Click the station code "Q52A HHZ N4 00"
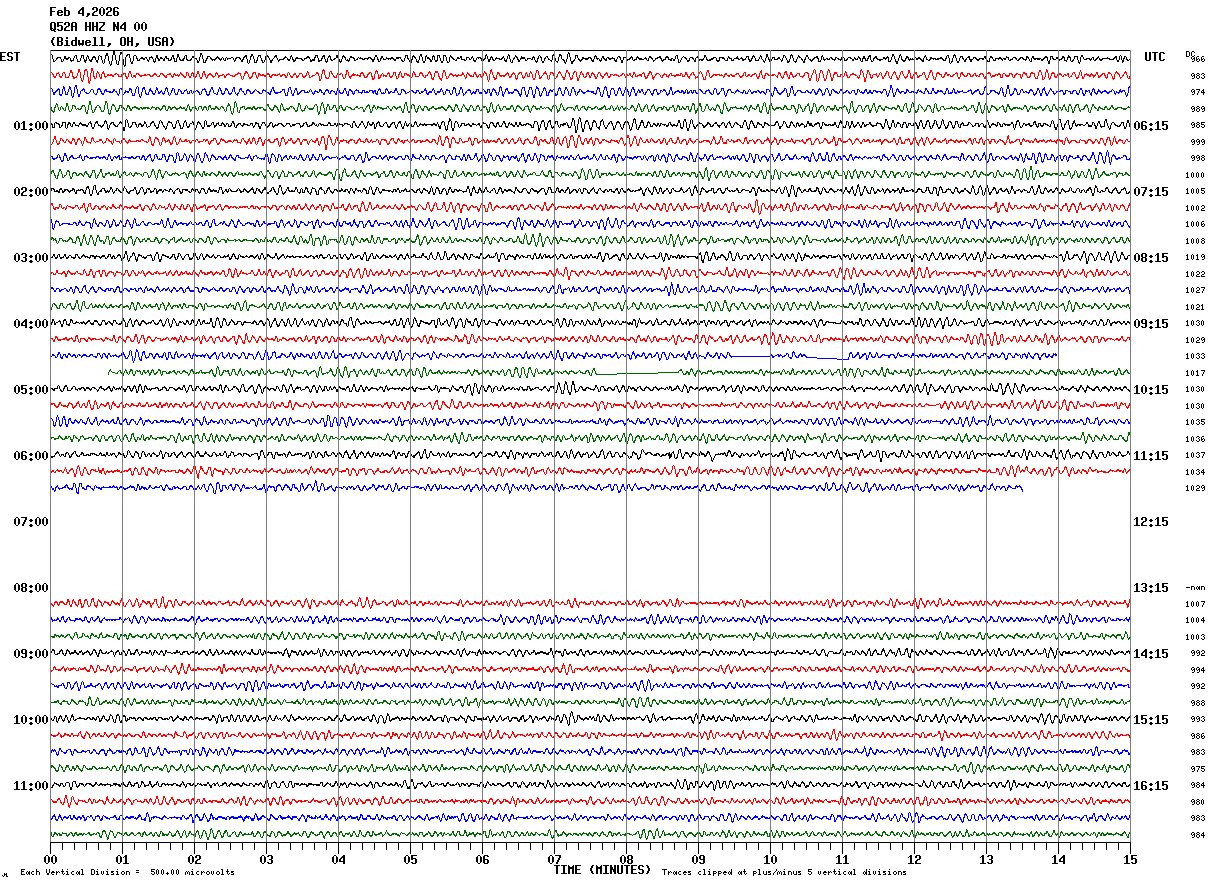 (x=98, y=27)
